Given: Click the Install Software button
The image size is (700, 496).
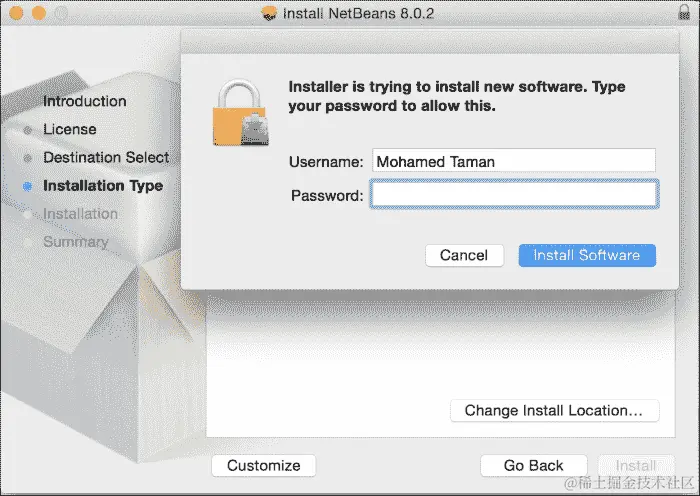Looking at the screenshot, I should [x=587, y=255].
